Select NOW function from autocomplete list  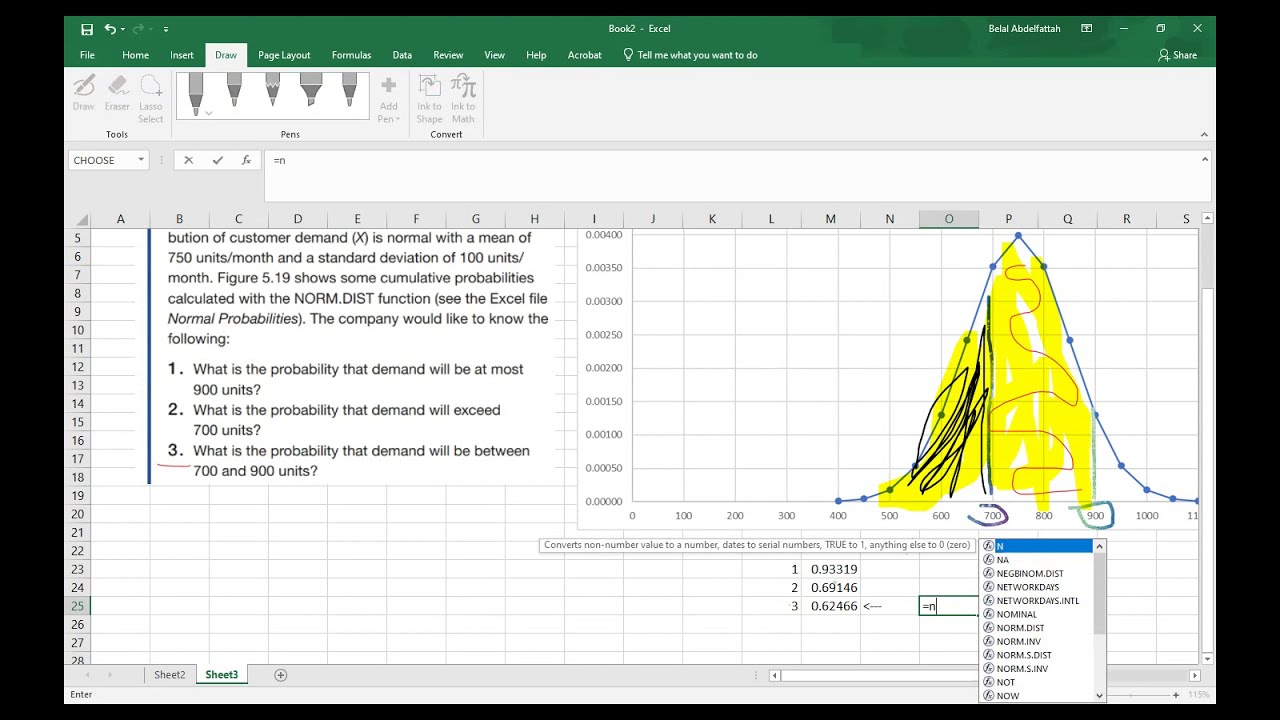coord(1037,696)
